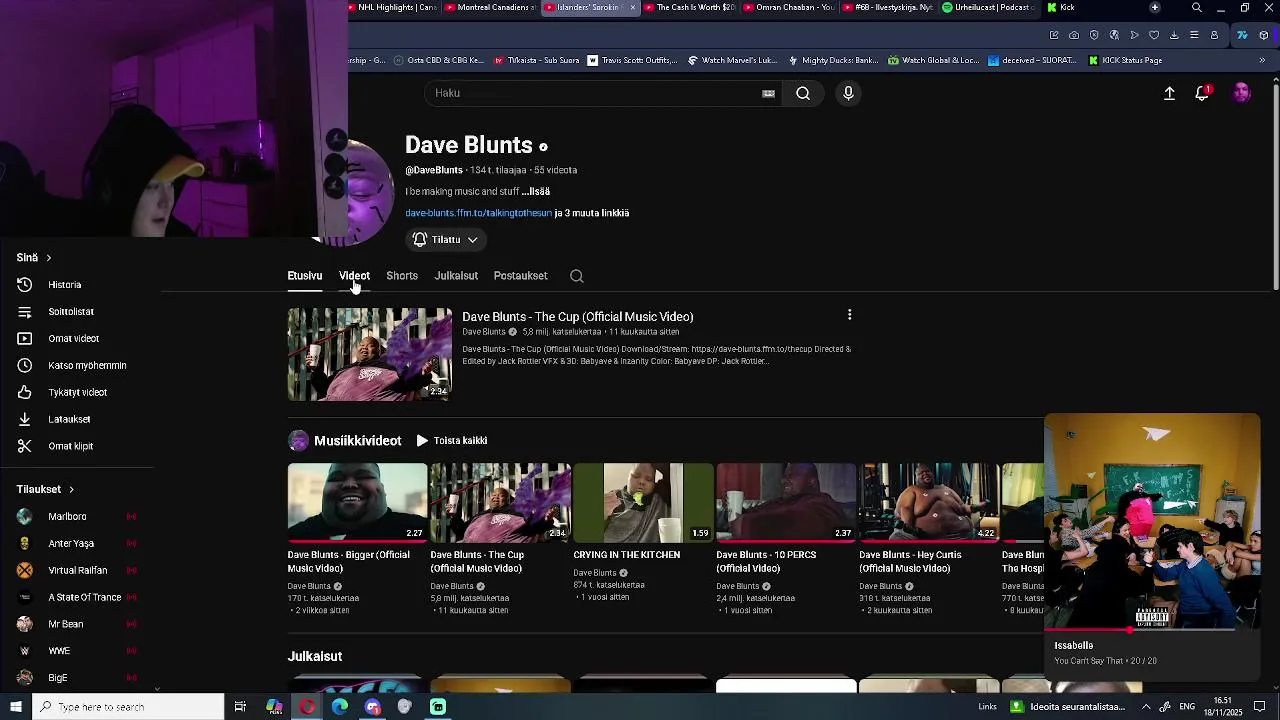Viewport: 1280px width, 720px height.
Task: Click the Windows taskbar search box
Action: tap(128, 707)
